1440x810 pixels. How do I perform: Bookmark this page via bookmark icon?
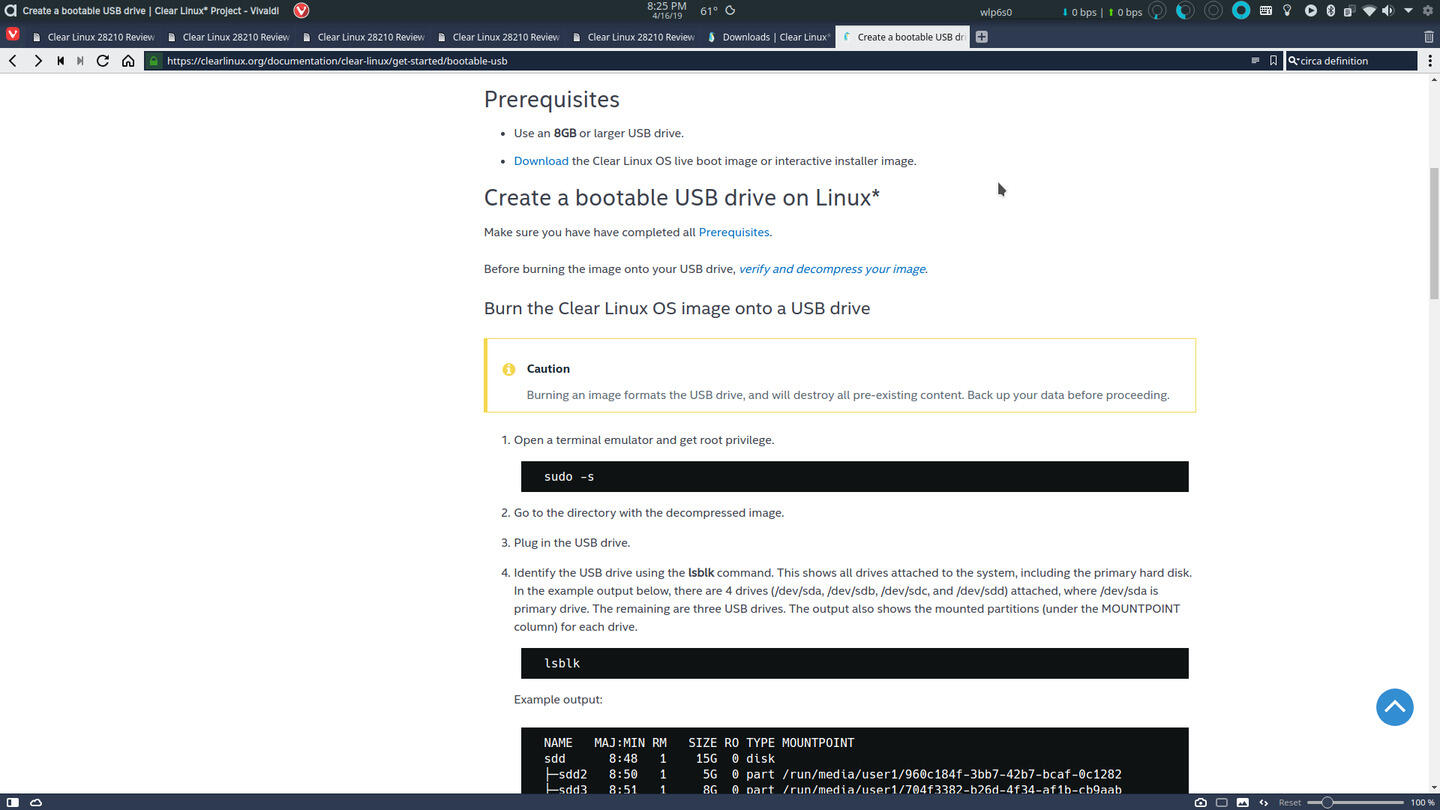(1273, 61)
